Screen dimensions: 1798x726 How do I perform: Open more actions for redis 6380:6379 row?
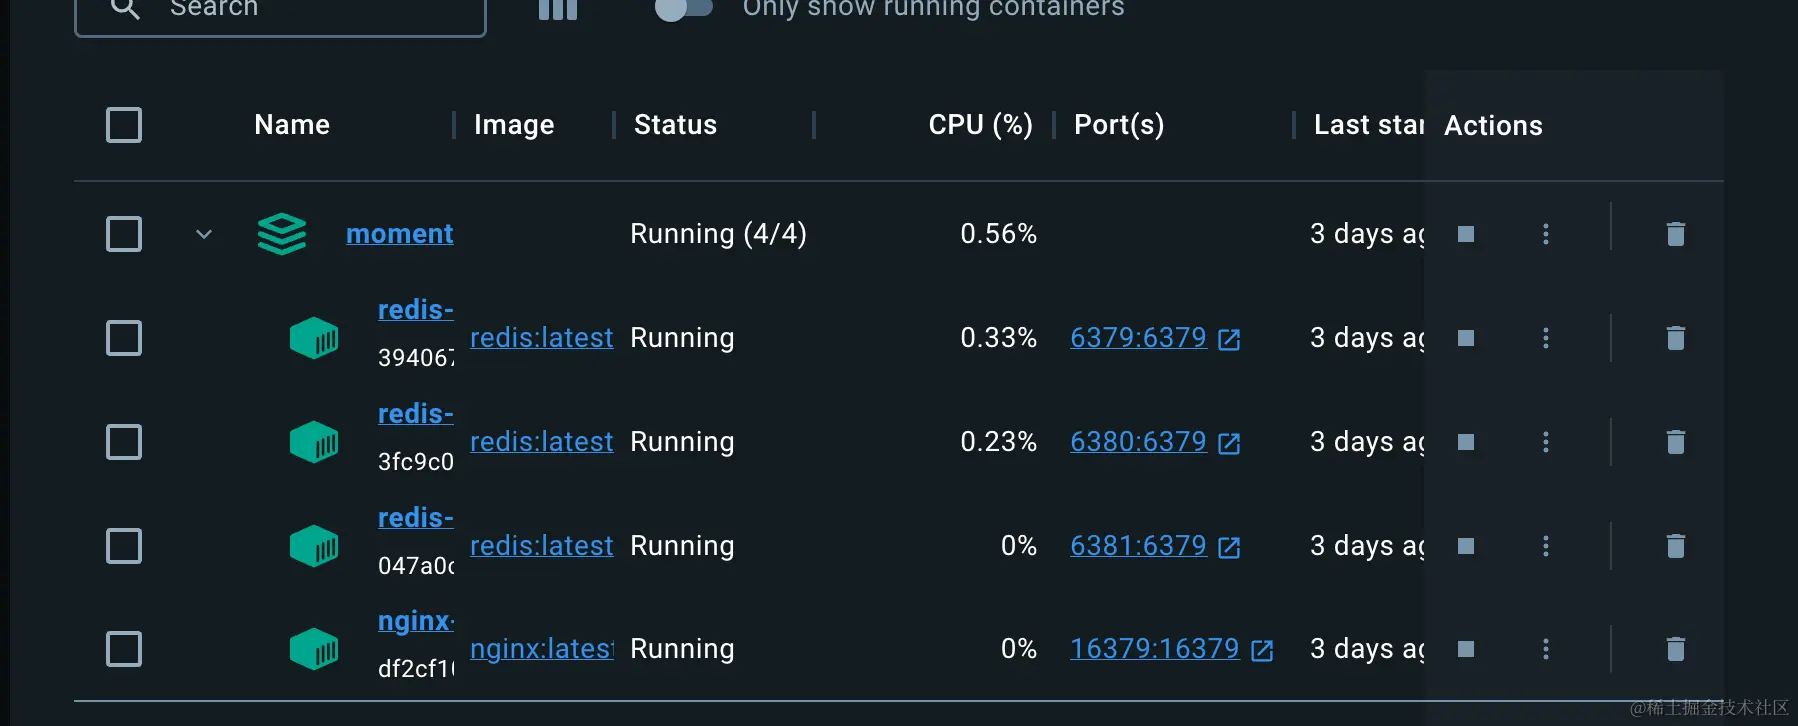pos(1546,442)
